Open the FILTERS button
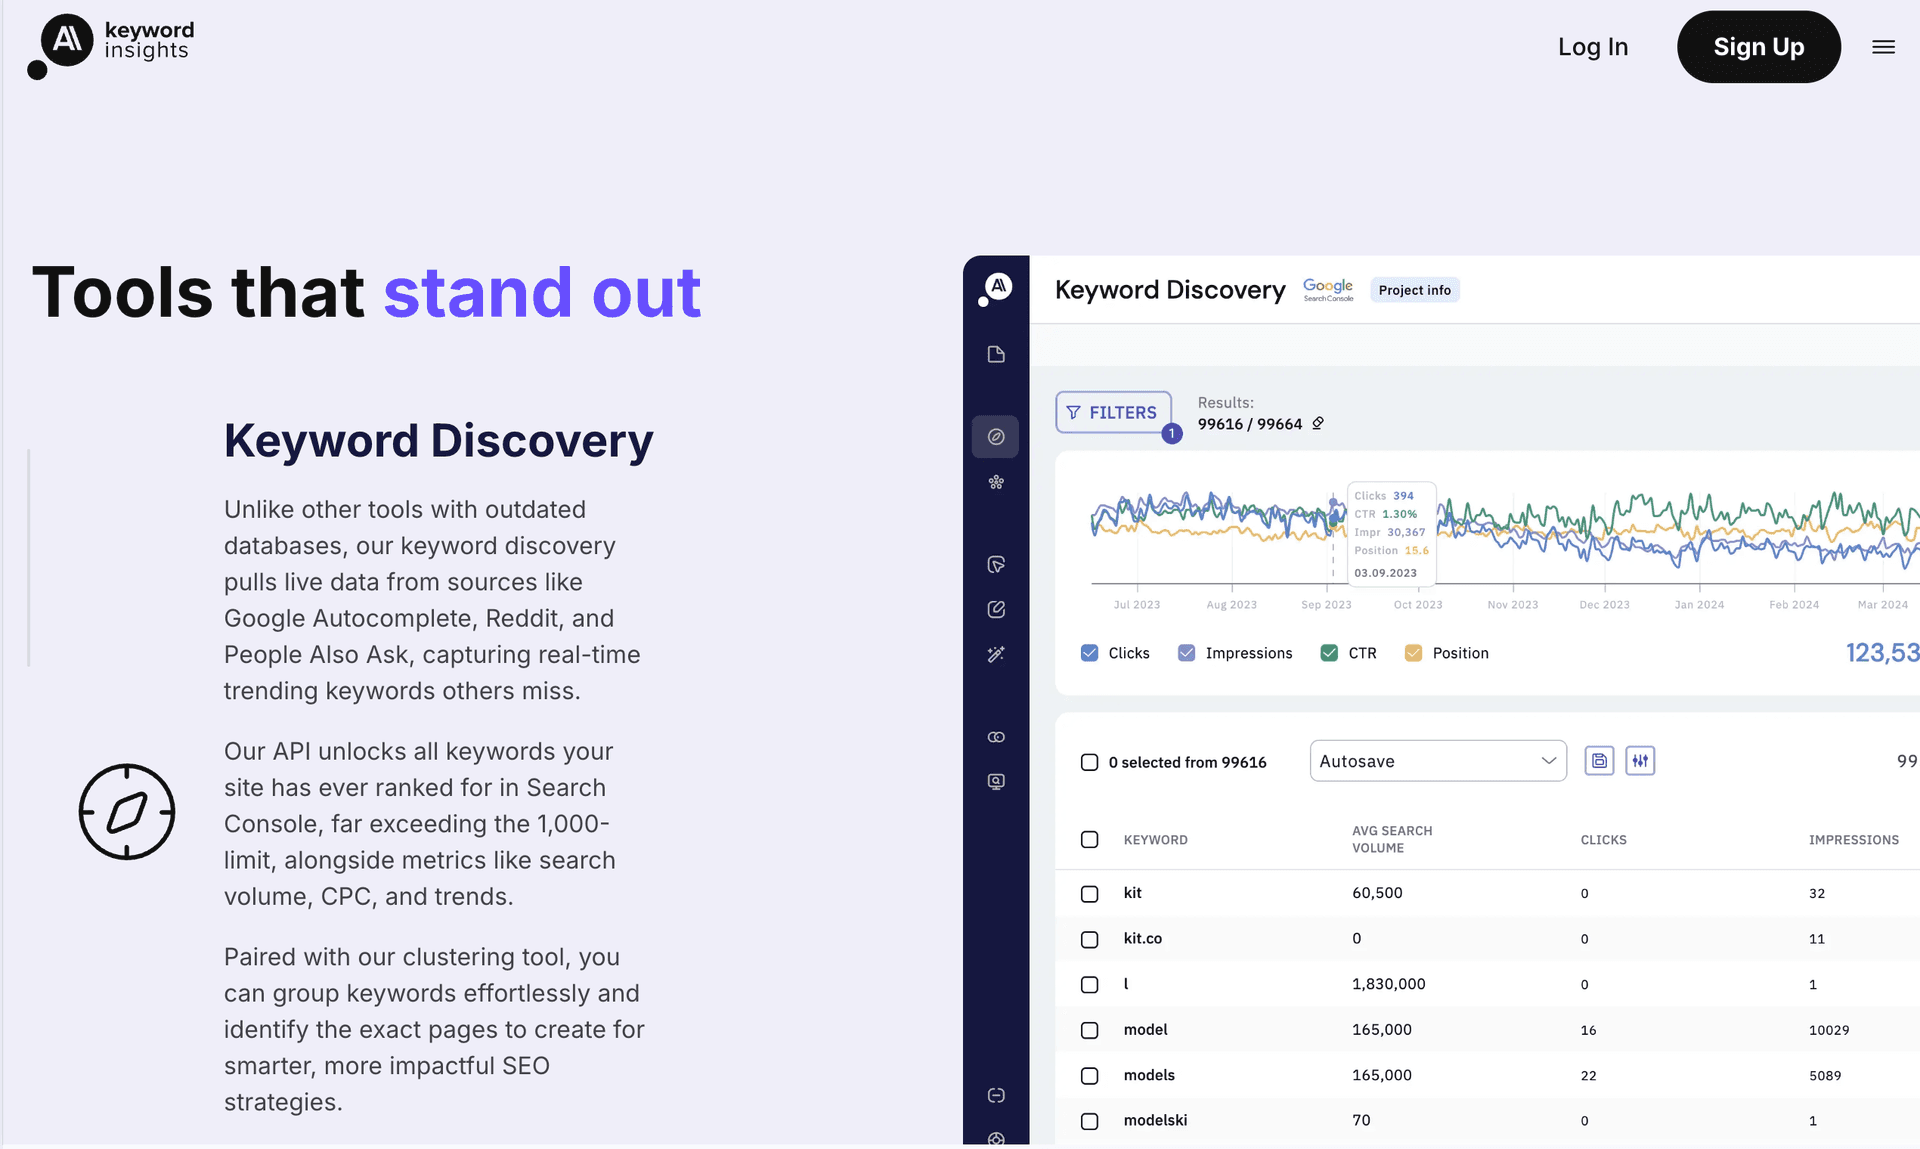The image size is (1920, 1149). coord(1113,412)
